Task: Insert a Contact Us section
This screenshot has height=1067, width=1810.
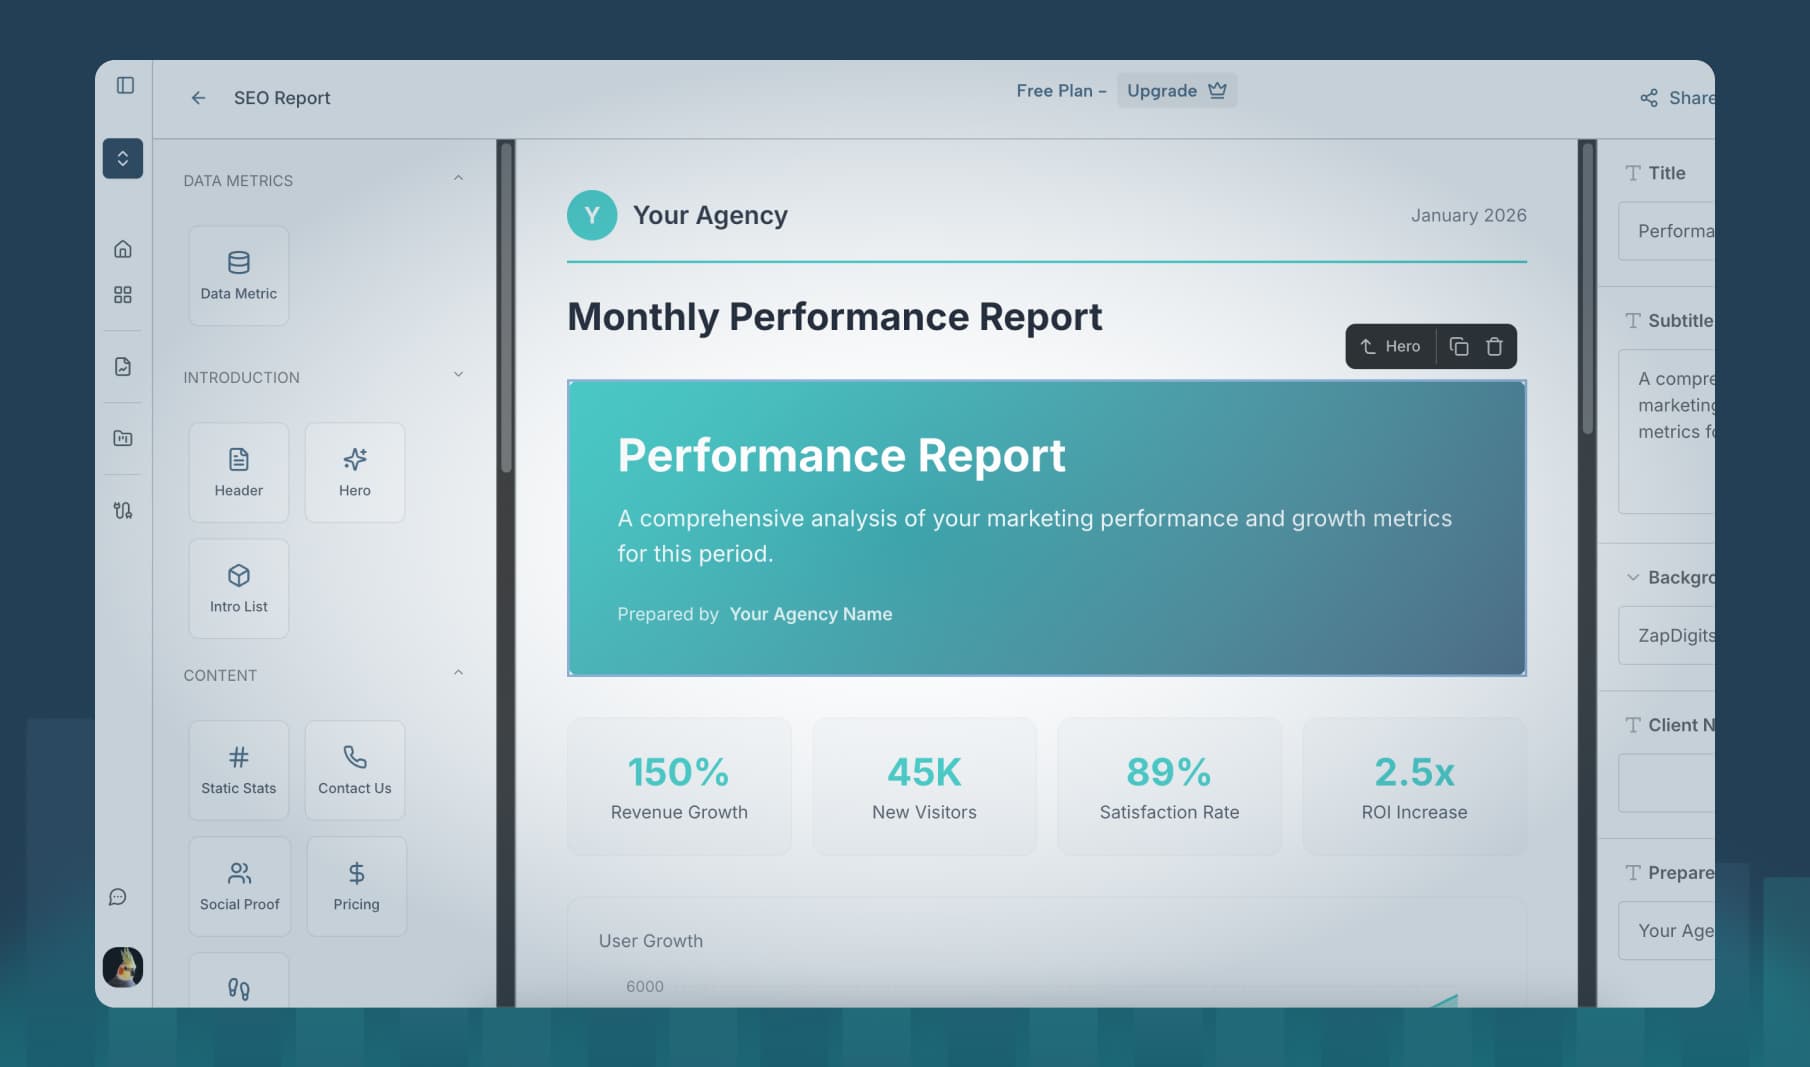Action: pyautogui.click(x=355, y=769)
